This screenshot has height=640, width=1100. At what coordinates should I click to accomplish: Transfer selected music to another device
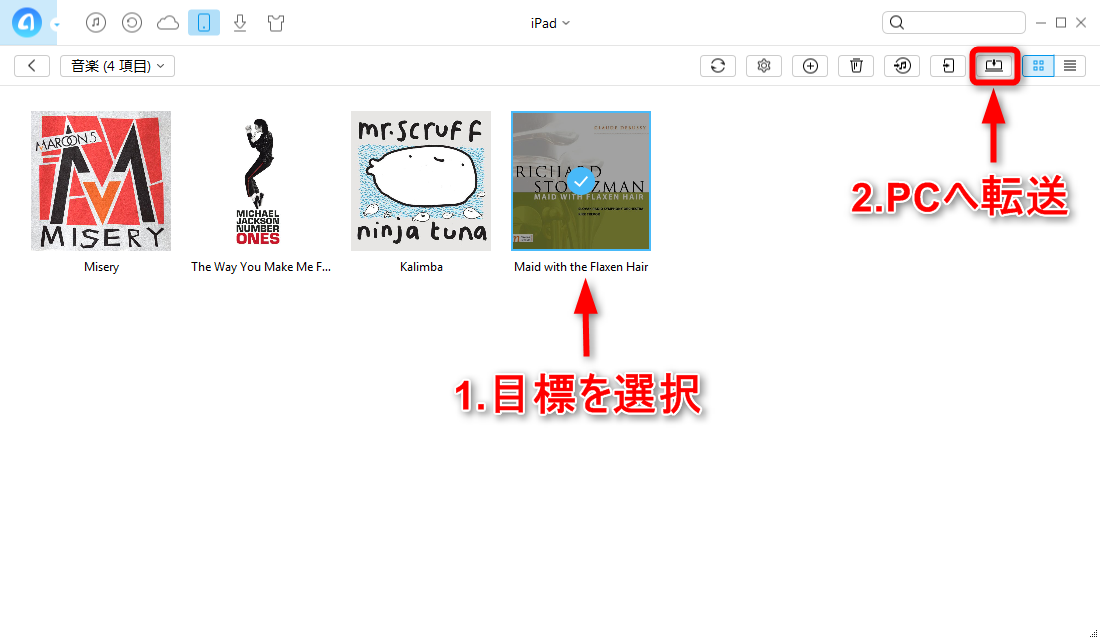[x=948, y=65]
